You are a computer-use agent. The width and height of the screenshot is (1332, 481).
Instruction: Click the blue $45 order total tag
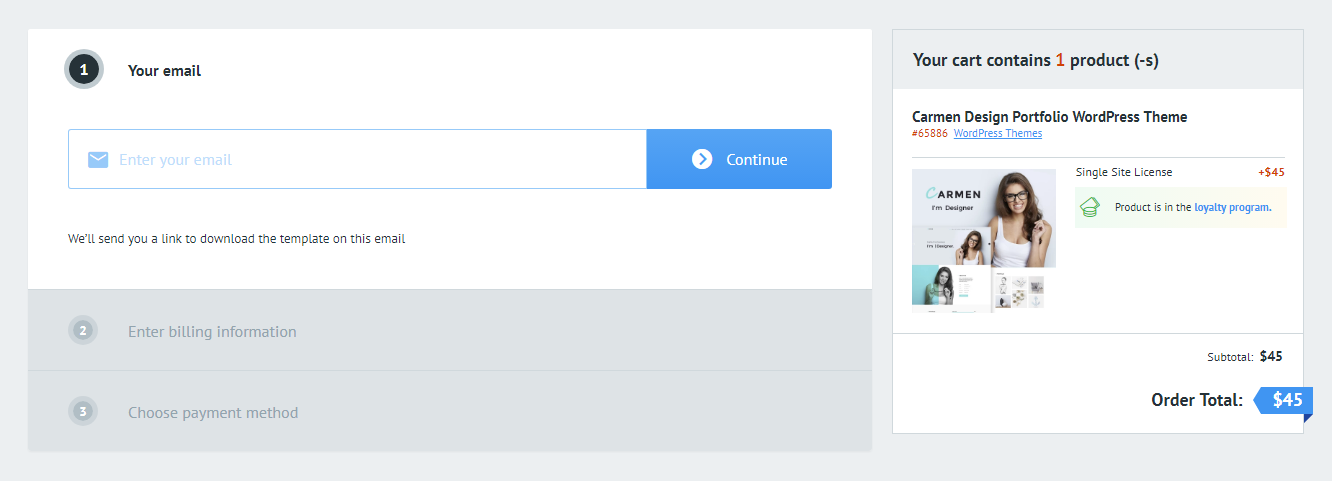point(1286,400)
